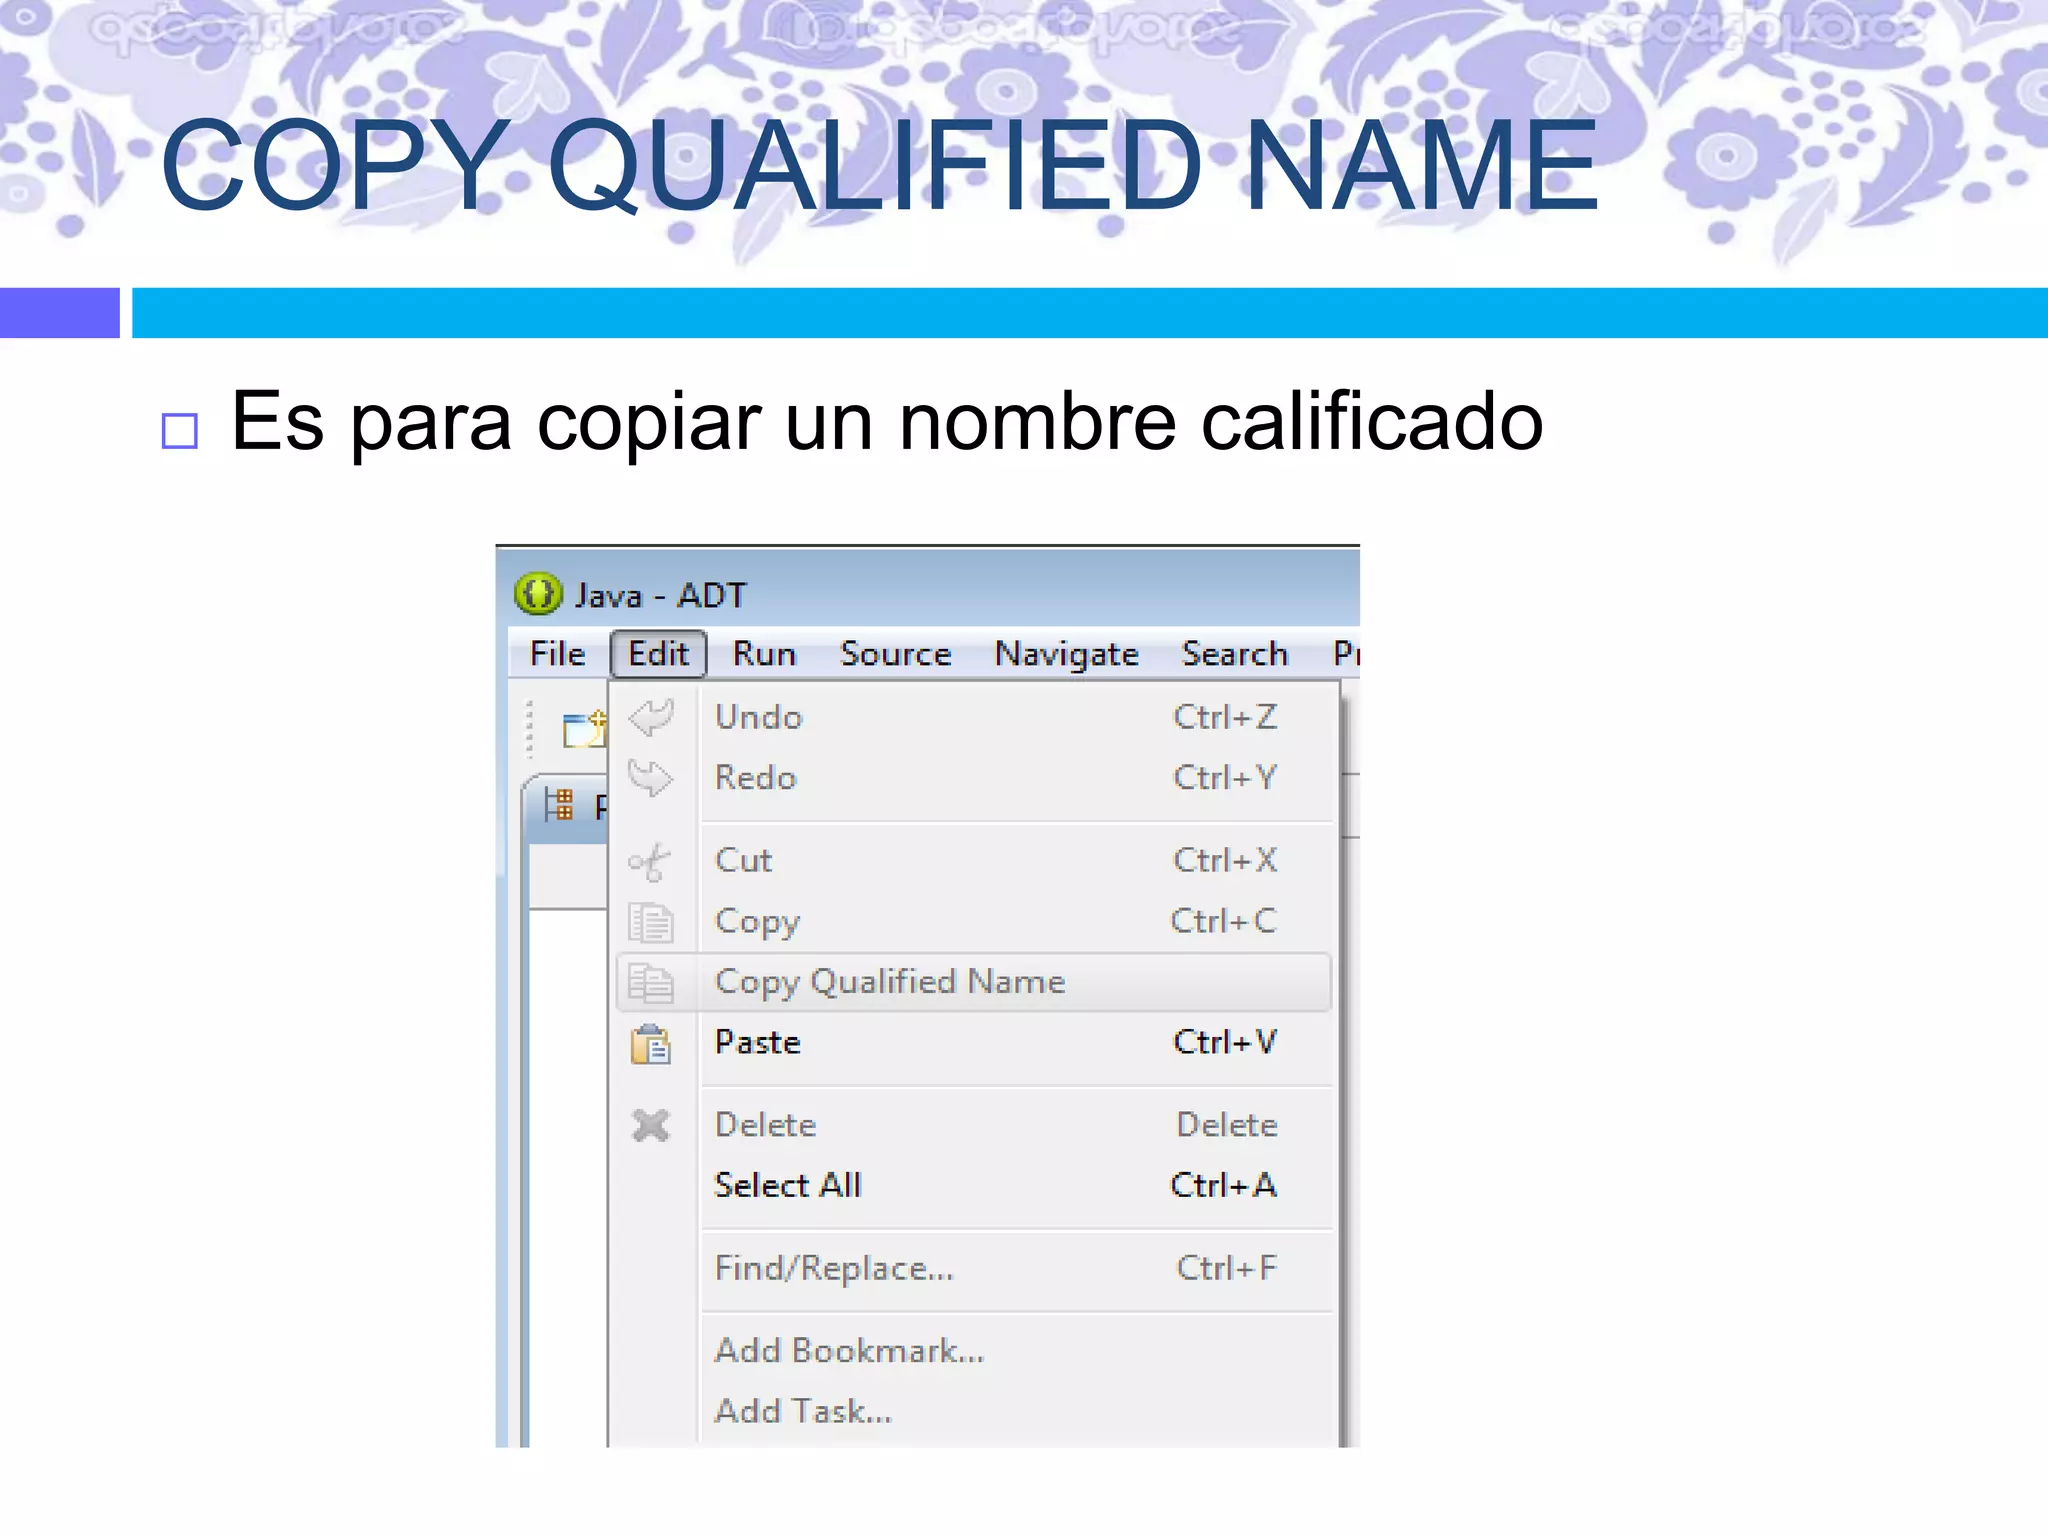Screen dimensions: 2048x1536
Task: Choose Add Bookmark... menu entry
Action: tap(974, 1351)
